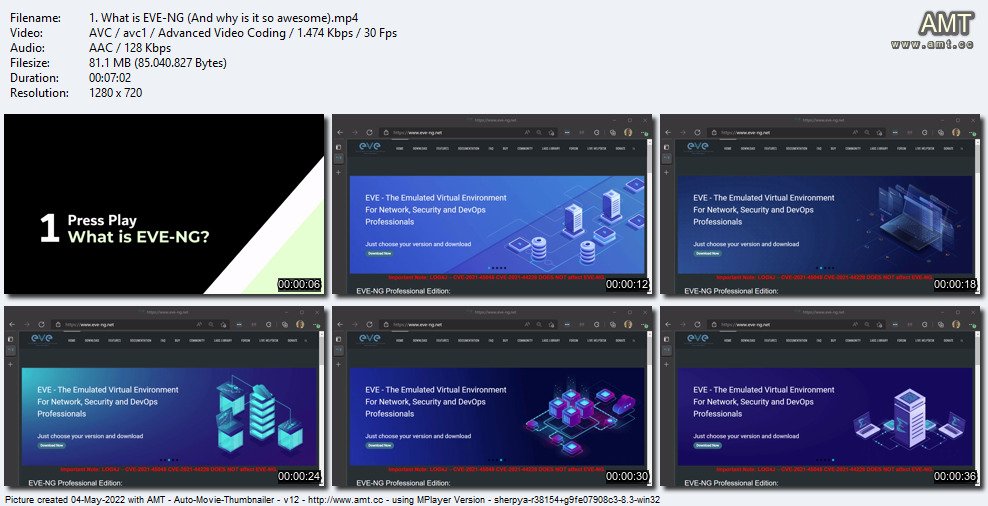
Task: Click the audio value 'AAC / 128 Kbps'
Action: (x=130, y=48)
